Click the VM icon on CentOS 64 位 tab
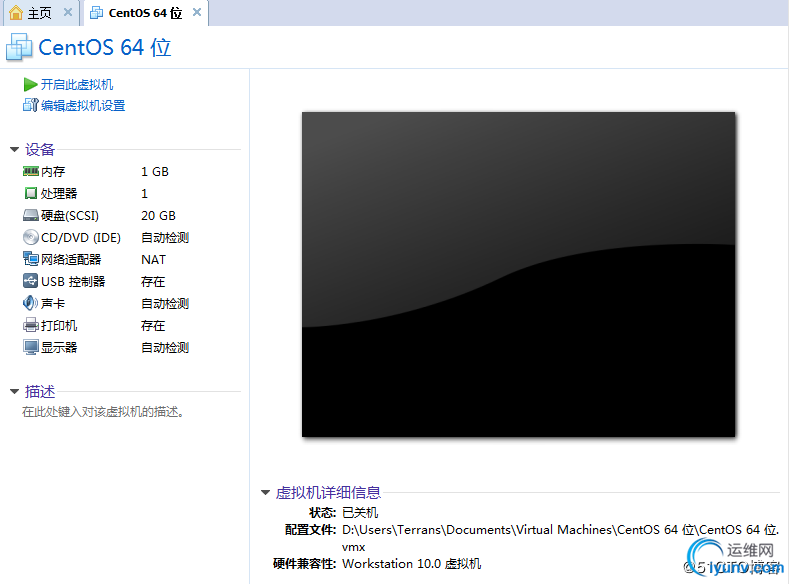This screenshot has width=790, height=584. pyautogui.click(x=96, y=13)
